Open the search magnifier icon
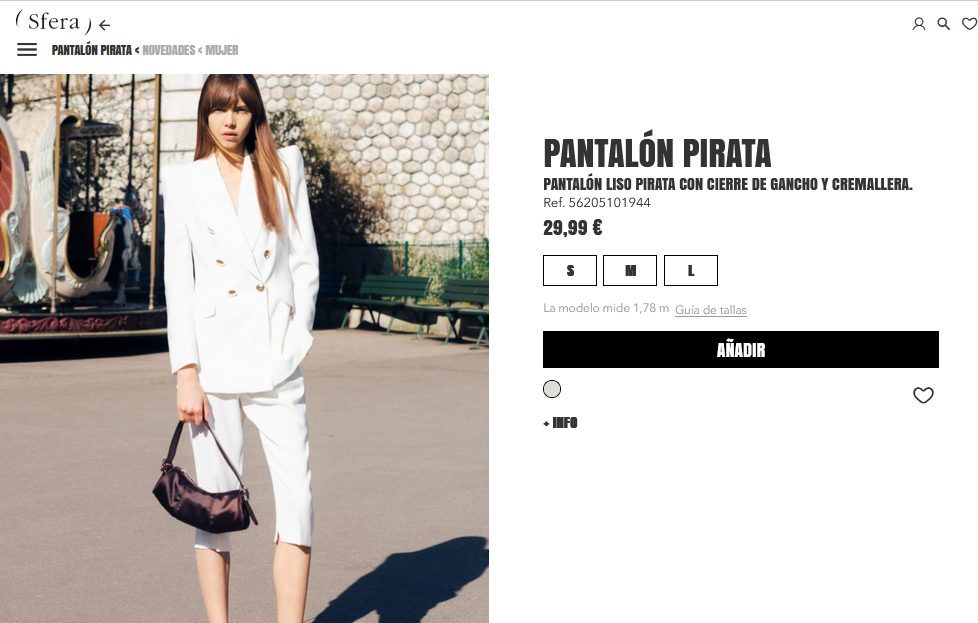978x623 pixels. [944, 24]
